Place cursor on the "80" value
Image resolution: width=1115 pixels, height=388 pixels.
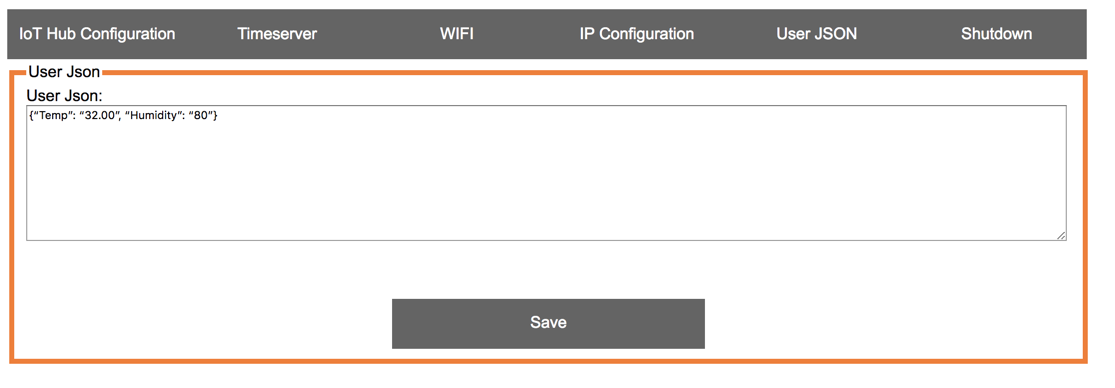click(201, 115)
